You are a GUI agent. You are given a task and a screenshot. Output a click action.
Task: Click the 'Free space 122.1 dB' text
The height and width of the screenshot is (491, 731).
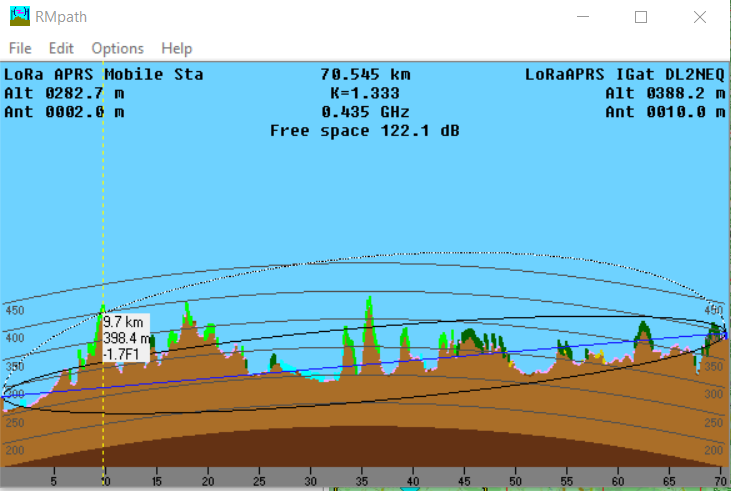[365, 131]
